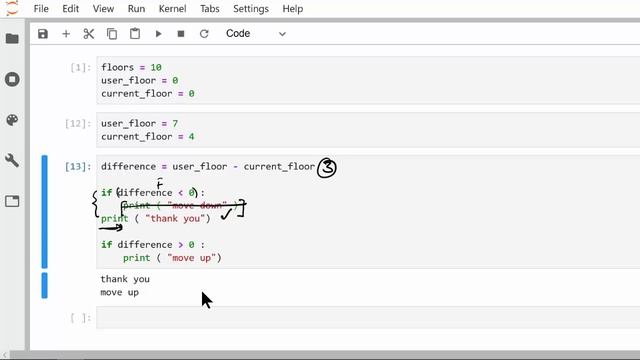Screen dimensions: 640x360
Task: Open the Commands palette sidebar icon
Action: coord(12,120)
